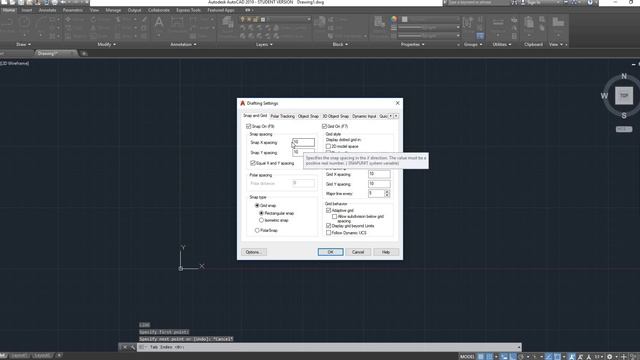Click the Snap X spacing input field
This screenshot has width=640, height=360.
pyautogui.click(x=303, y=142)
